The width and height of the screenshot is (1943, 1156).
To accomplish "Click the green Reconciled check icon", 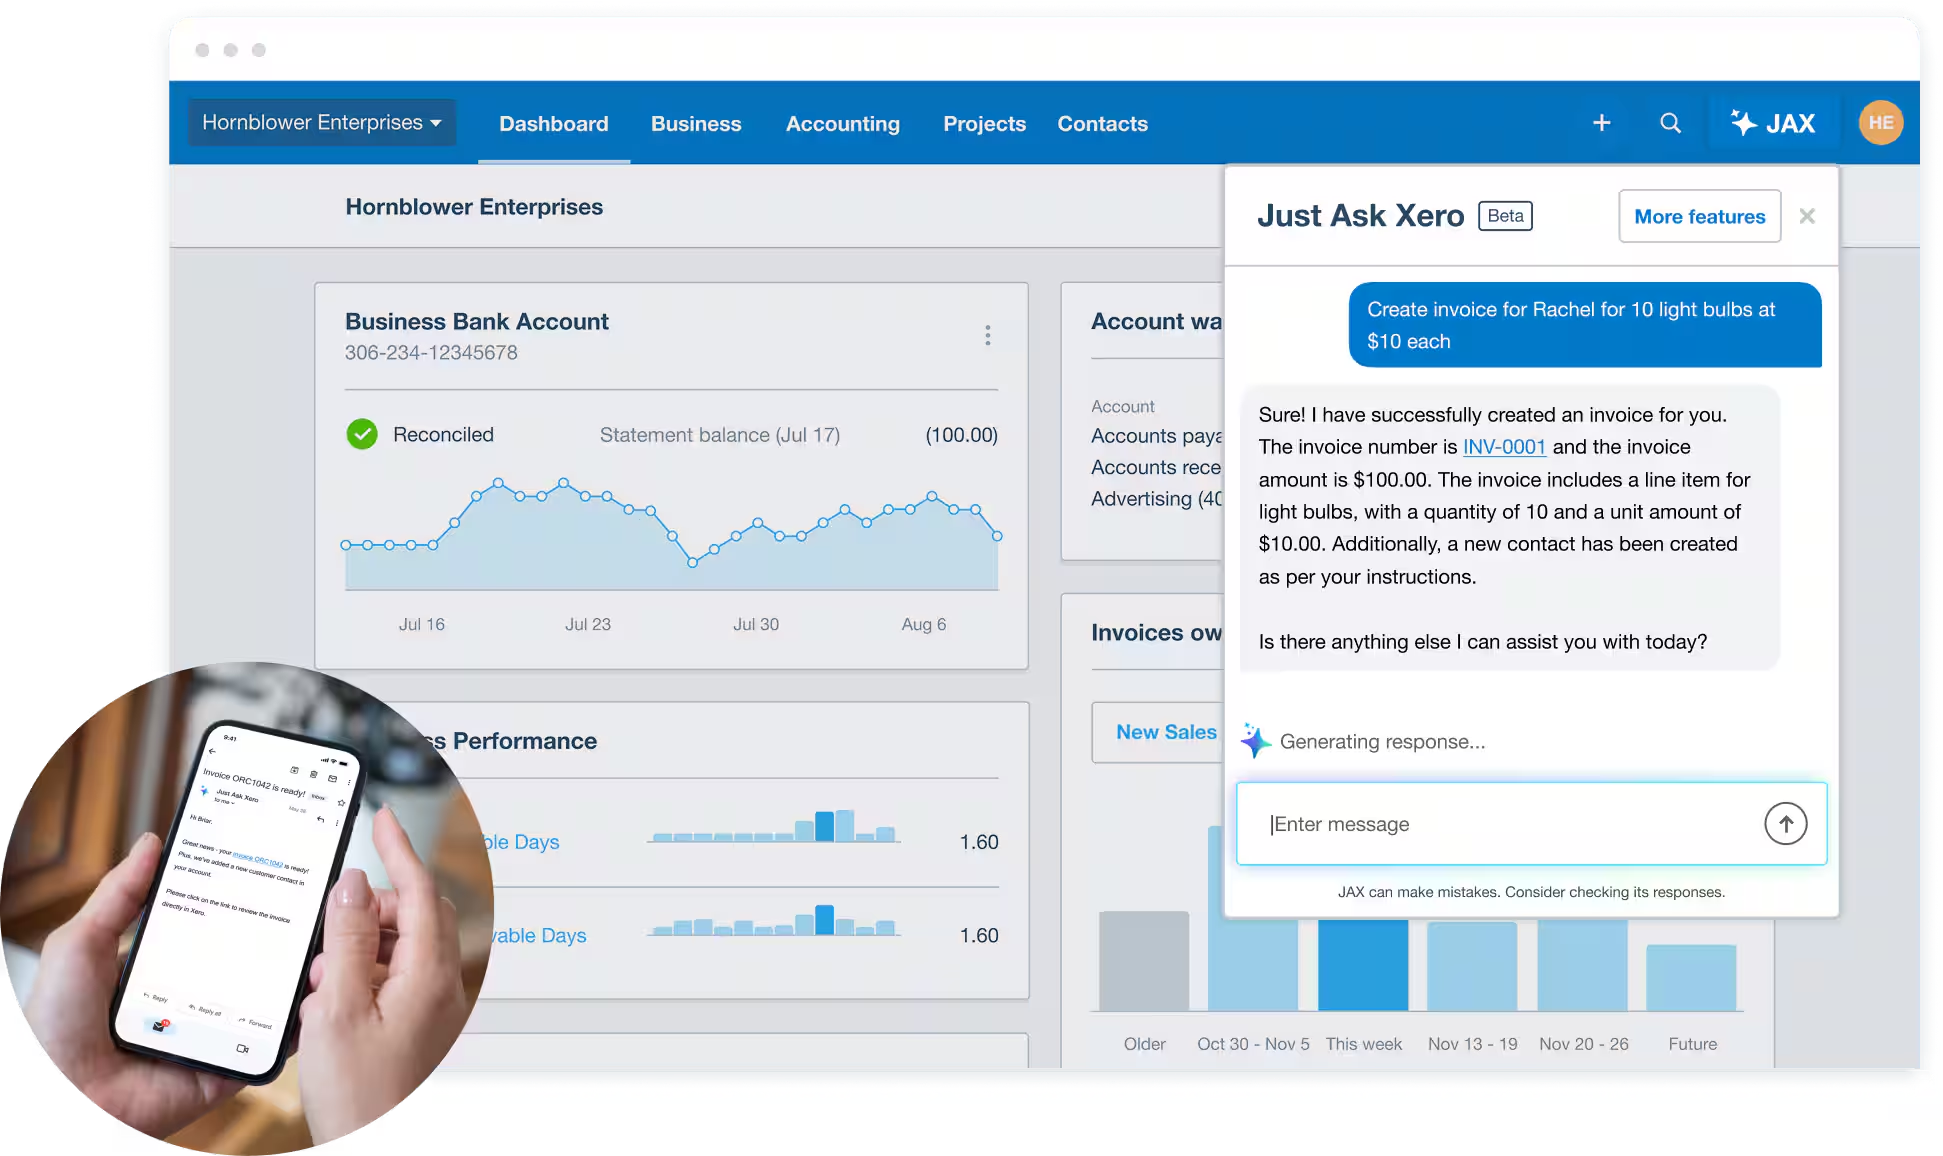I will pos(362,434).
